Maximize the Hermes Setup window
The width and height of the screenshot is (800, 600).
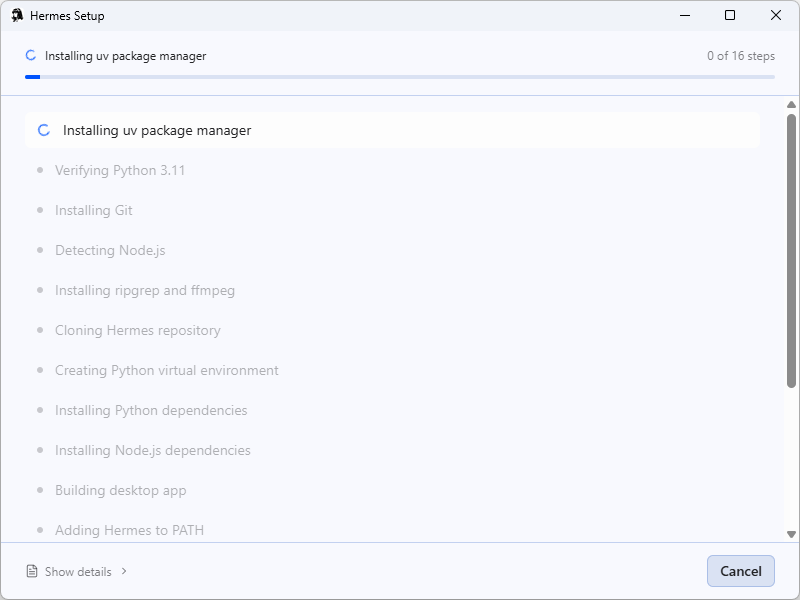(x=730, y=15)
